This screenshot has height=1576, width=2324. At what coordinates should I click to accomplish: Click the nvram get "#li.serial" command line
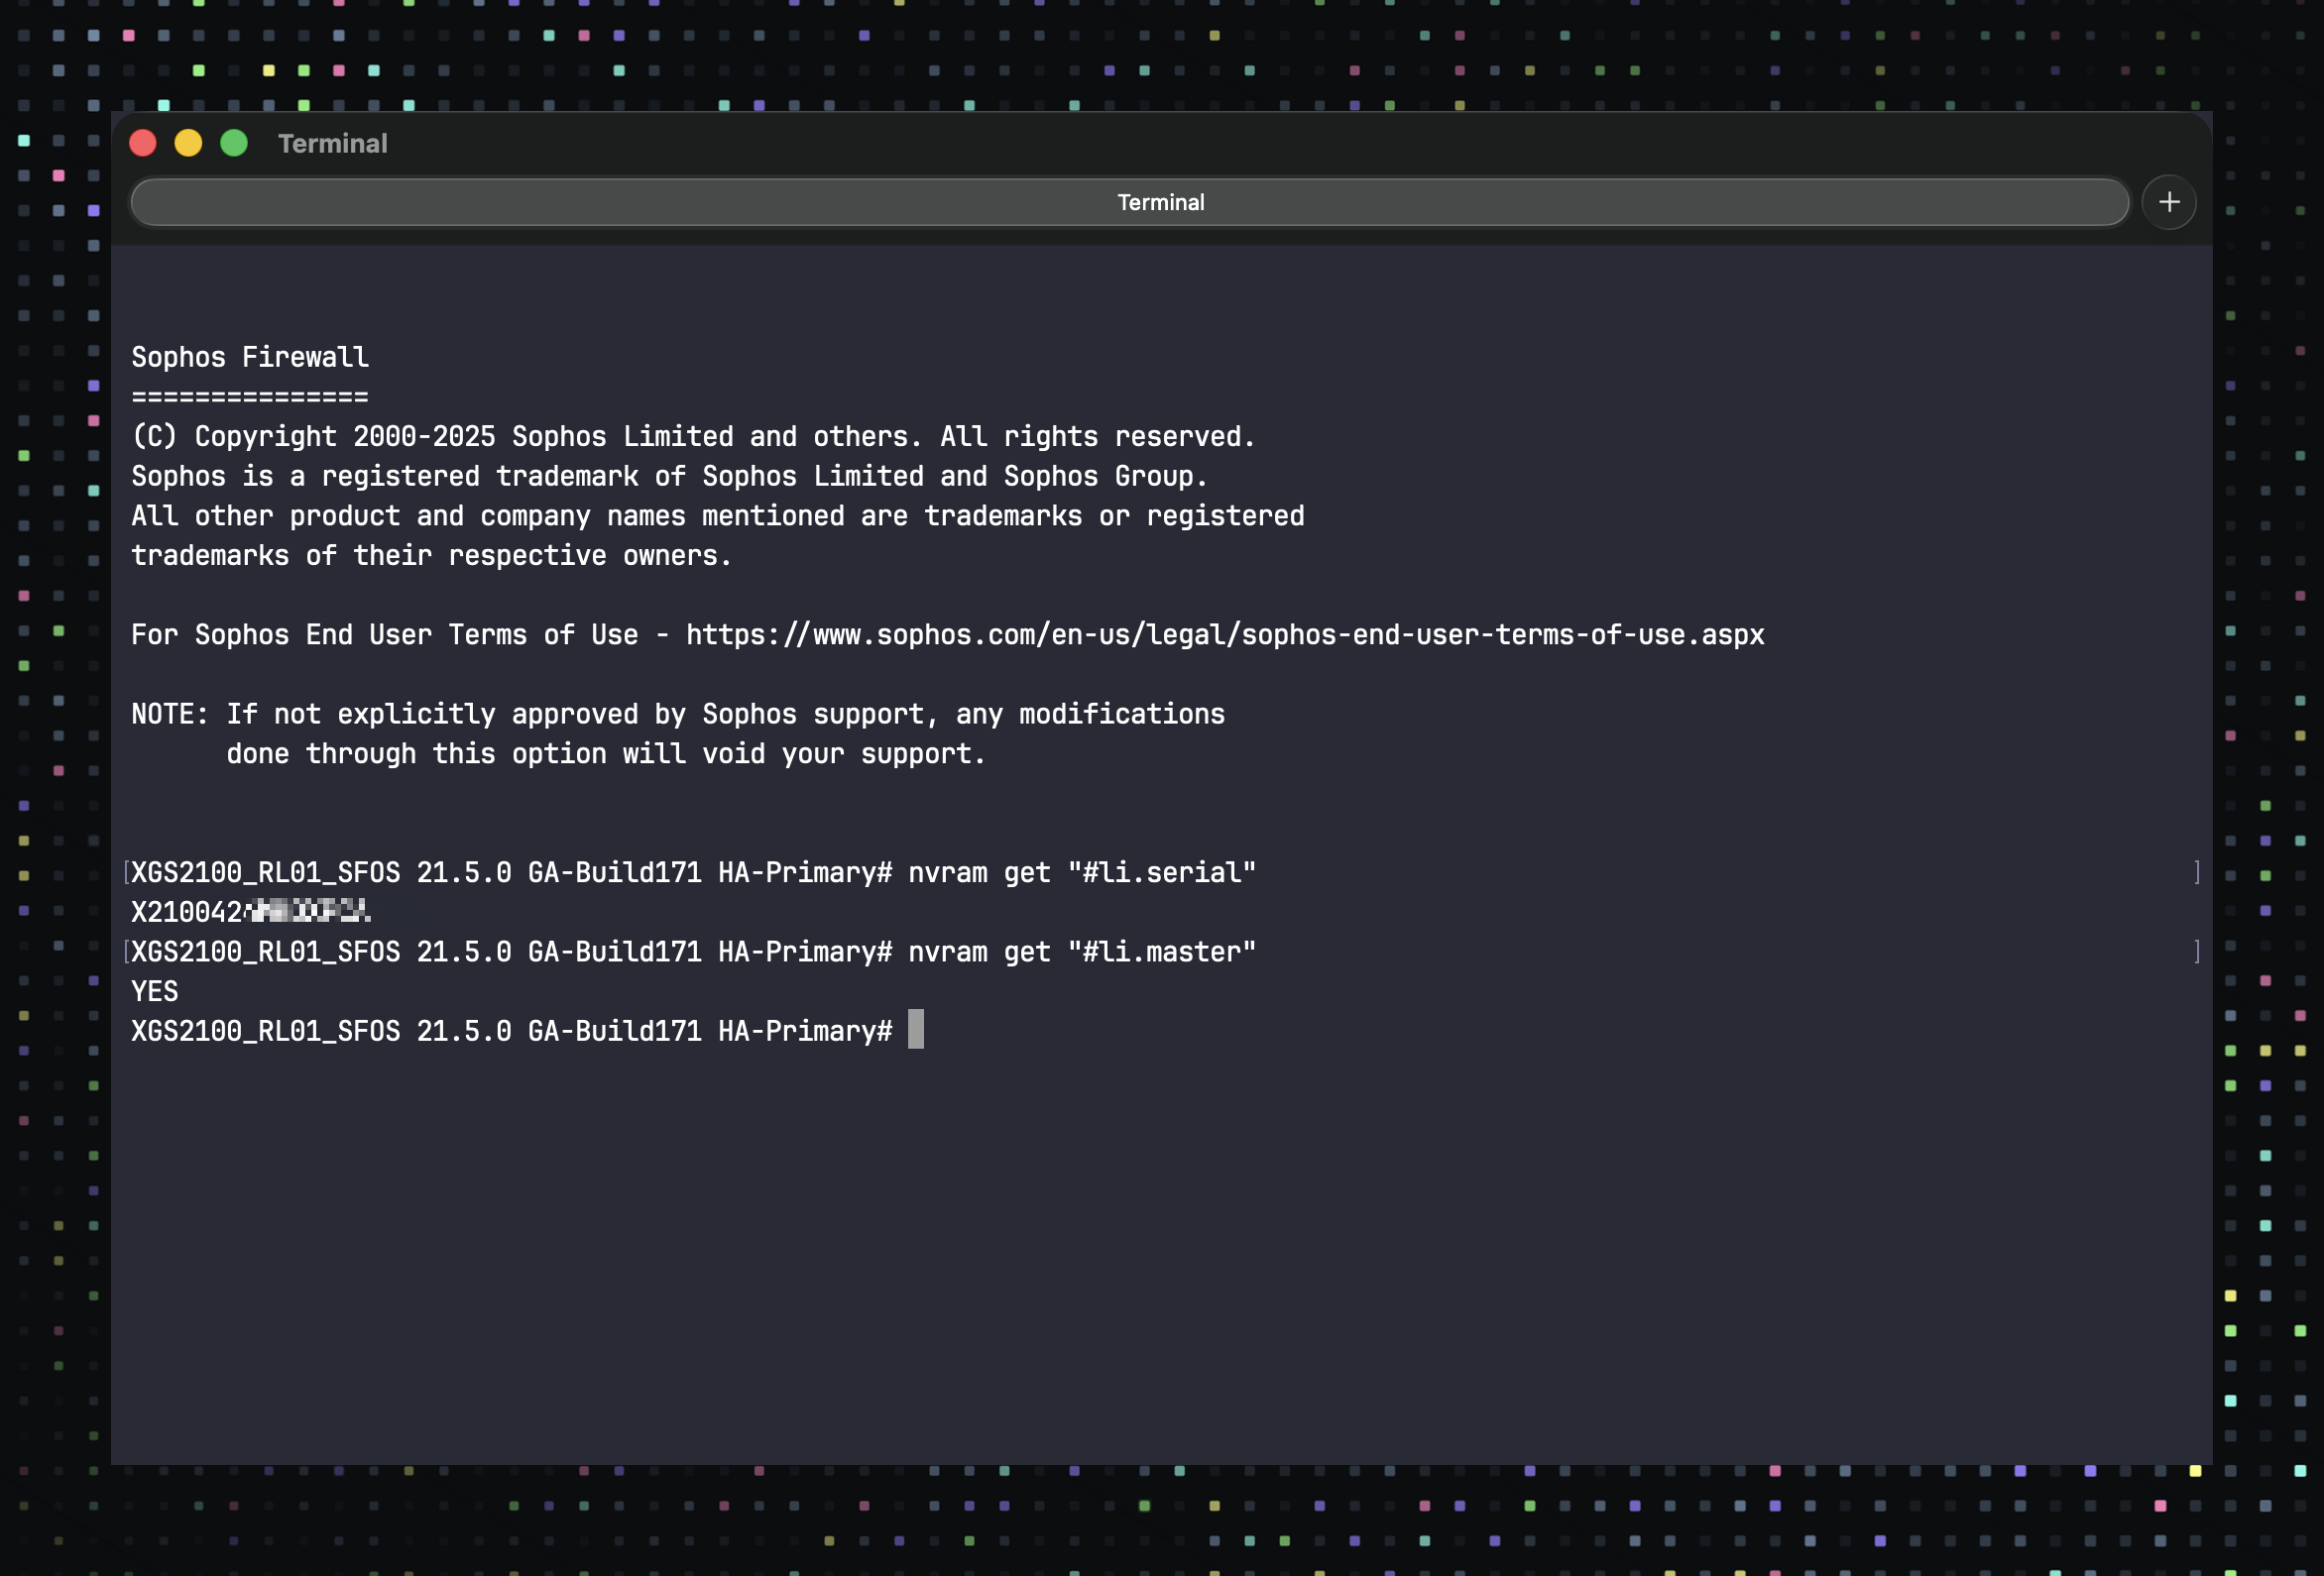point(694,872)
